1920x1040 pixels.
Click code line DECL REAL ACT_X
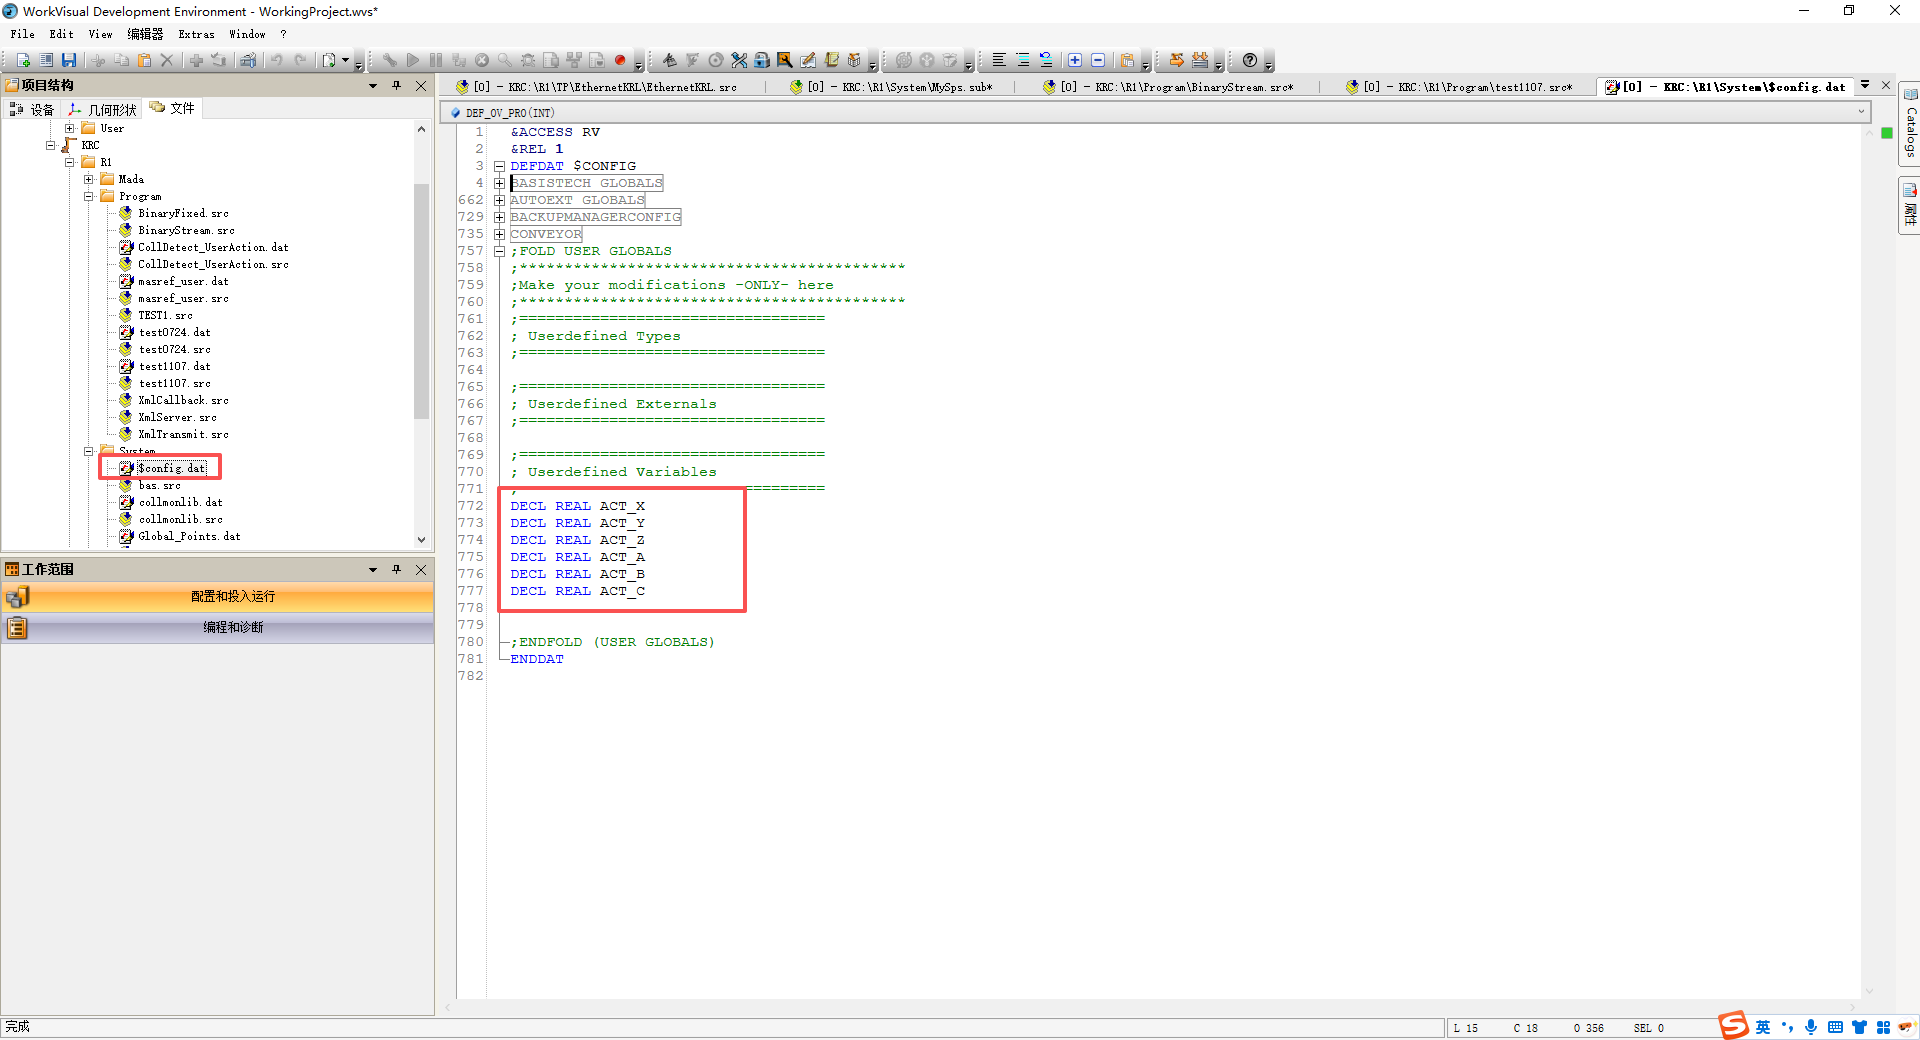click(577, 506)
